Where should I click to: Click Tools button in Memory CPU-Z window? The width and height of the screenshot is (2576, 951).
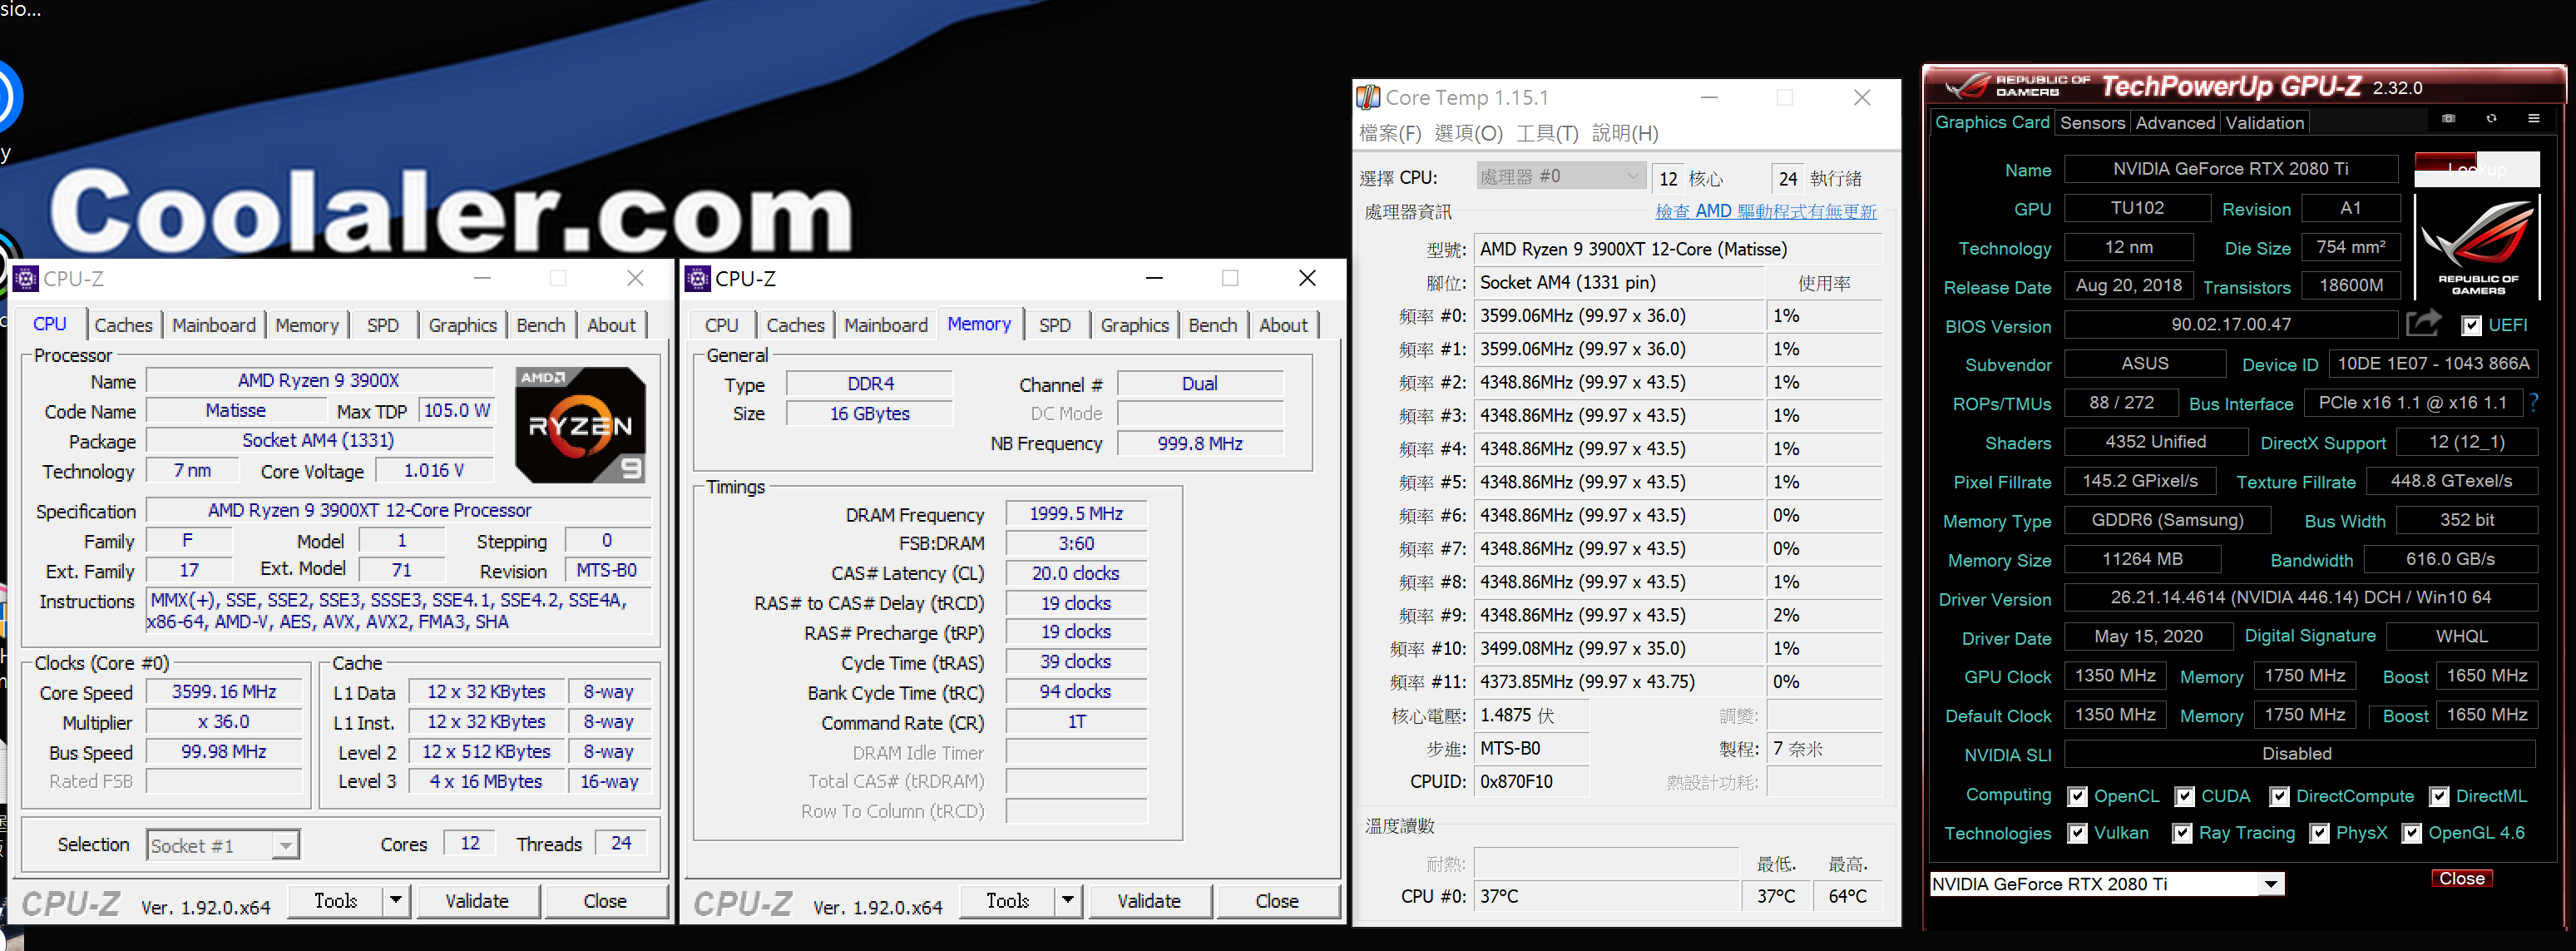[x=1008, y=901]
